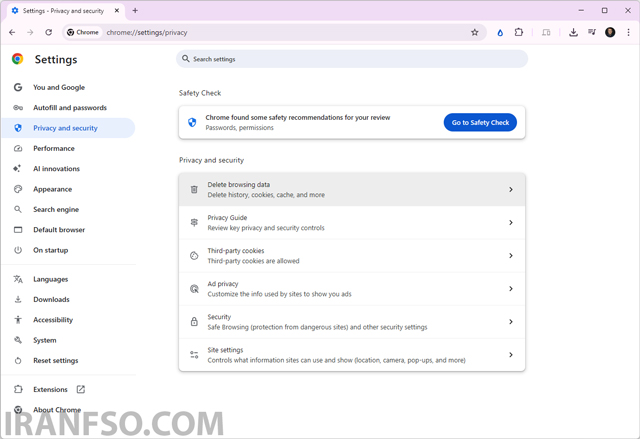
Task: Go to Downloads settings in sidebar
Action: coord(69,299)
